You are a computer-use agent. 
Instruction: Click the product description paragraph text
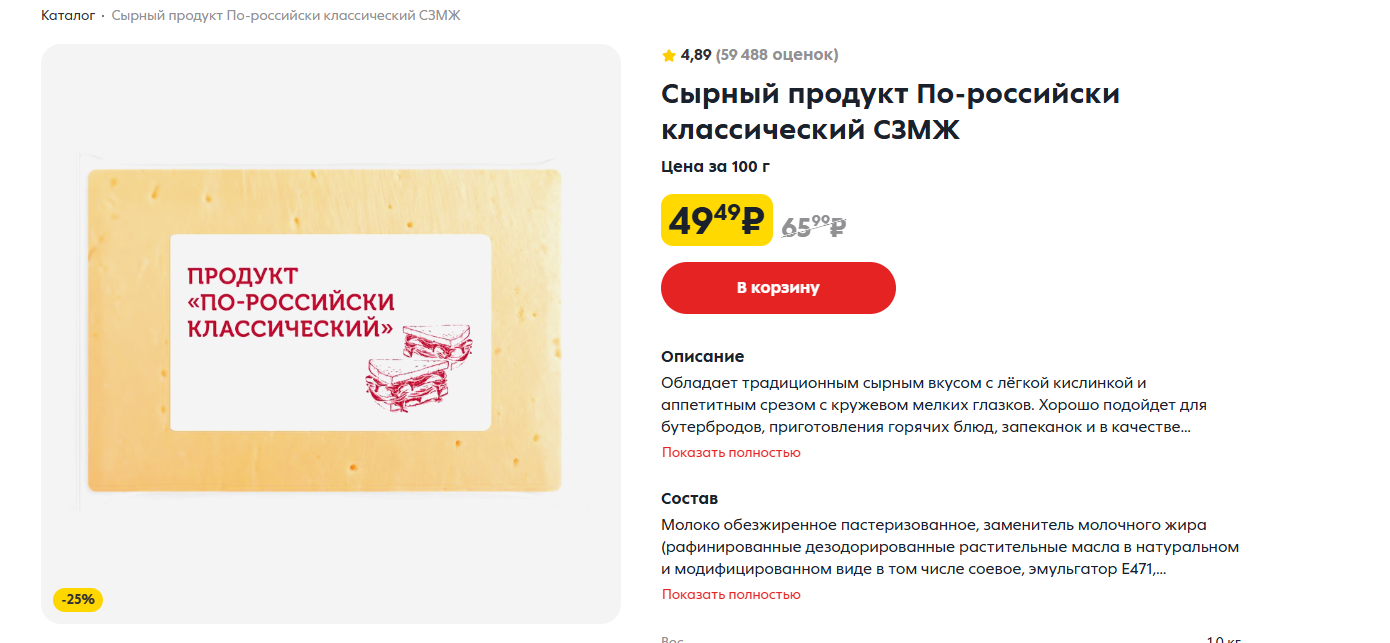coord(934,405)
